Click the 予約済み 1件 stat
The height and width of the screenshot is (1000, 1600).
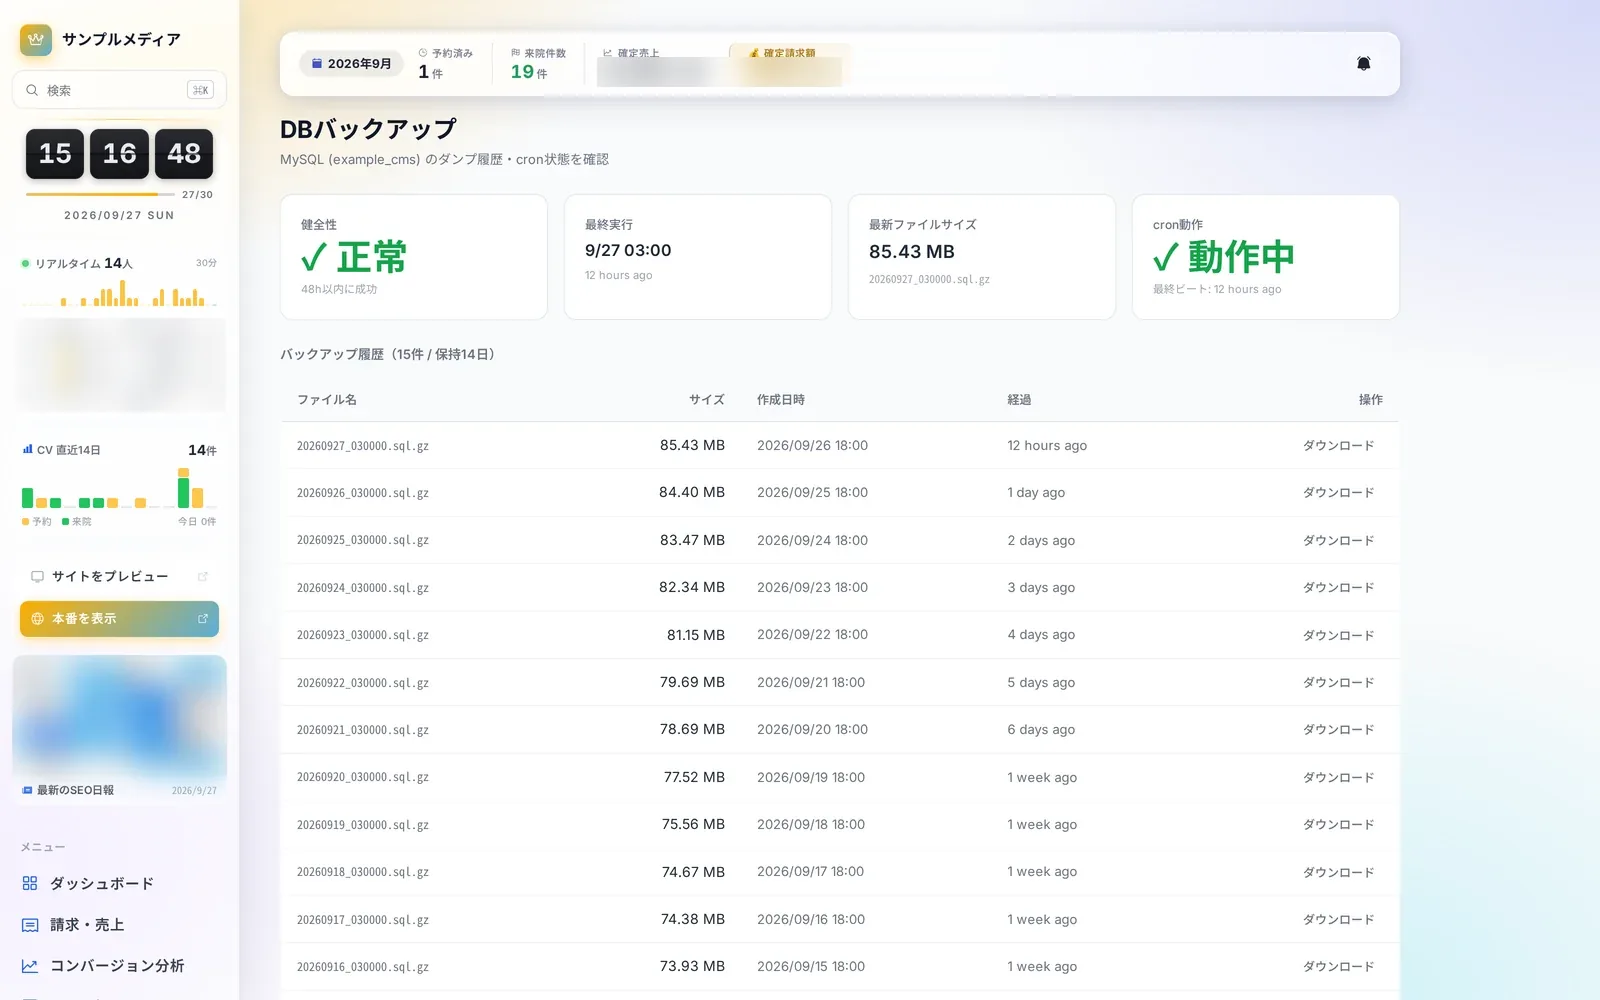pyautogui.click(x=446, y=63)
